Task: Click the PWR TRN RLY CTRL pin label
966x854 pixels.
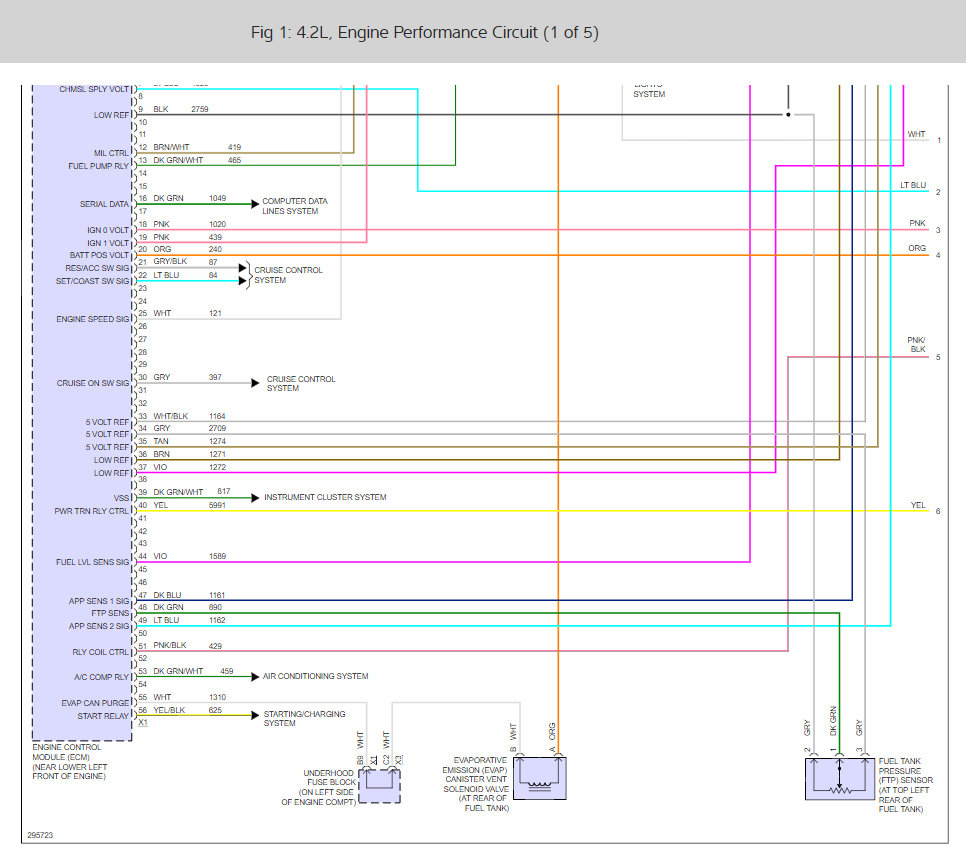Action: [x=91, y=511]
